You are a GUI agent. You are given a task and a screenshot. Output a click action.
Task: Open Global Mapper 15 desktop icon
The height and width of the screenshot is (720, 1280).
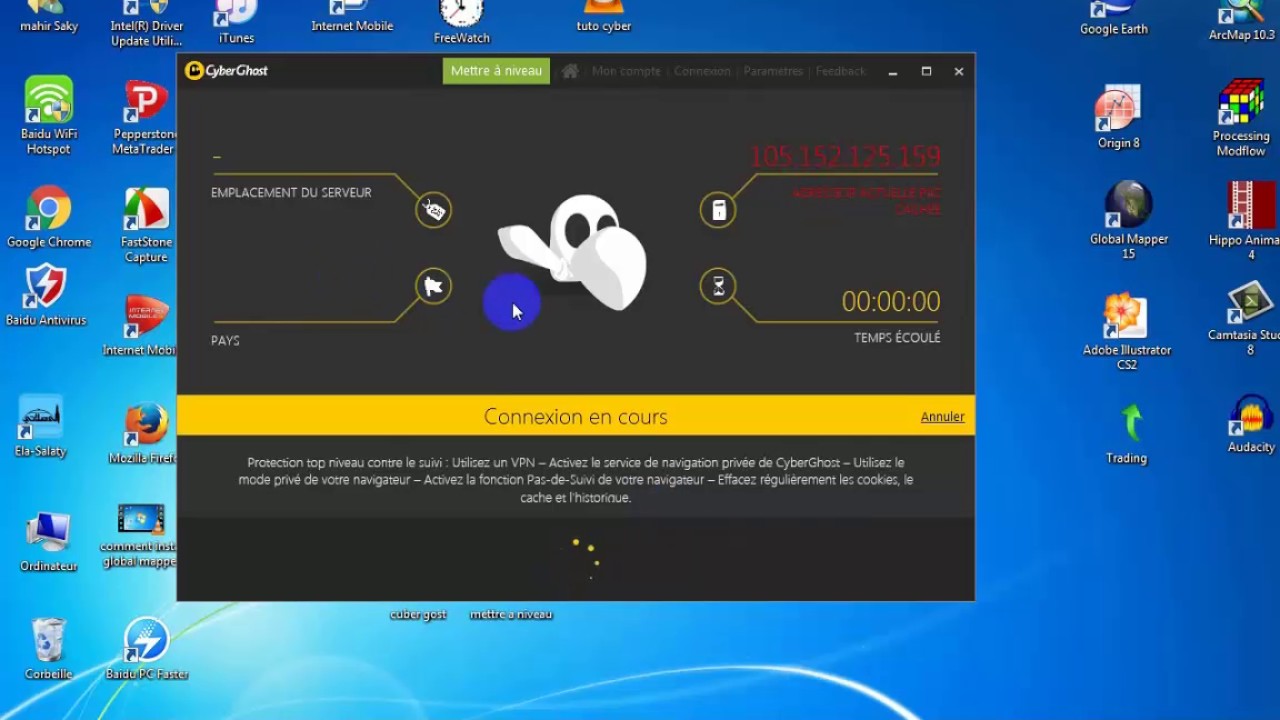(1128, 220)
